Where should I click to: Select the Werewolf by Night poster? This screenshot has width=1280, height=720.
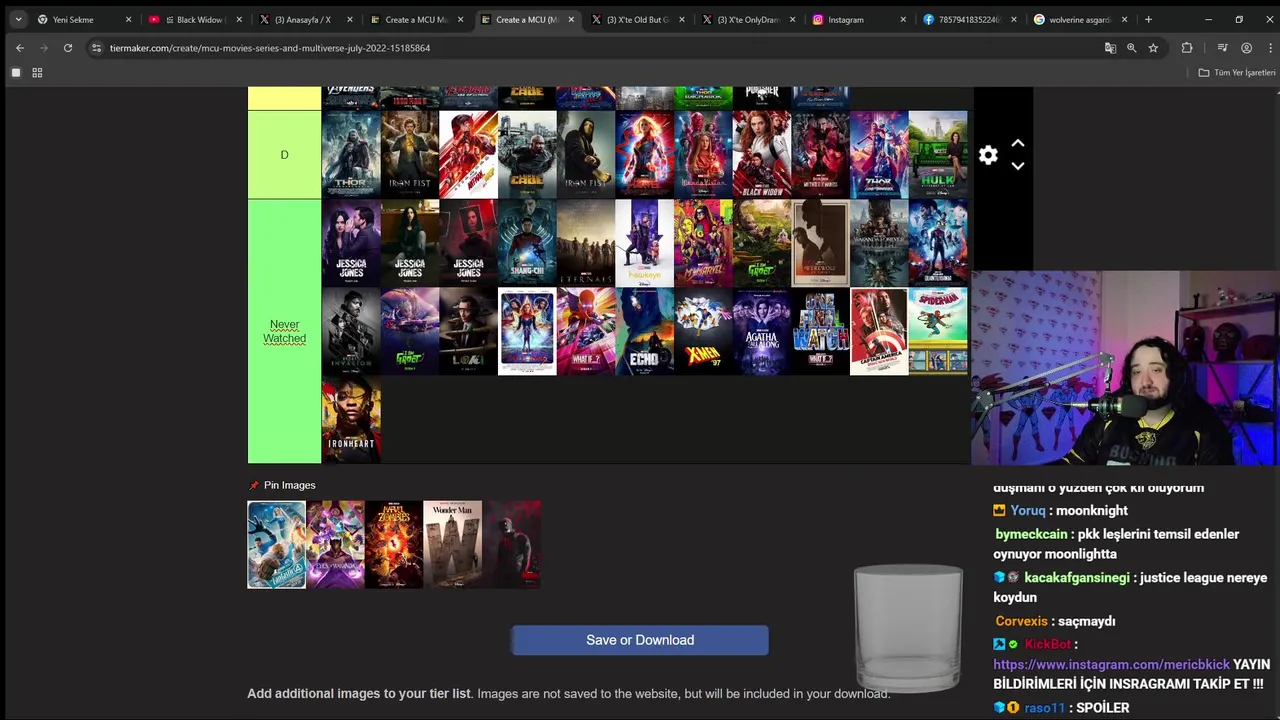[821, 243]
